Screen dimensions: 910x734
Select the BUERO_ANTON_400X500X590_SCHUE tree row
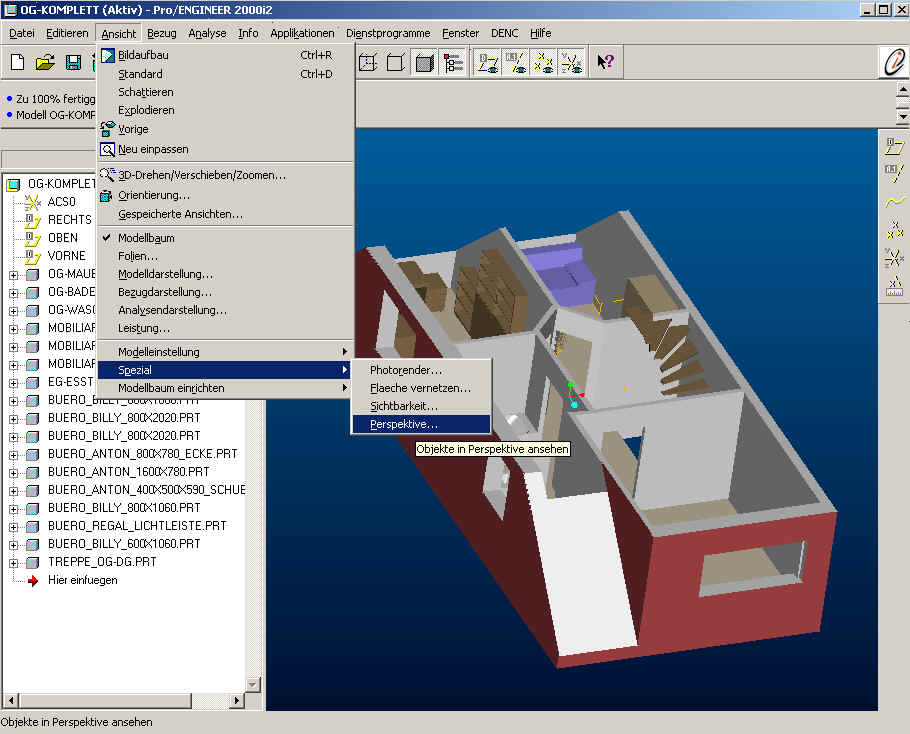[x=147, y=490]
